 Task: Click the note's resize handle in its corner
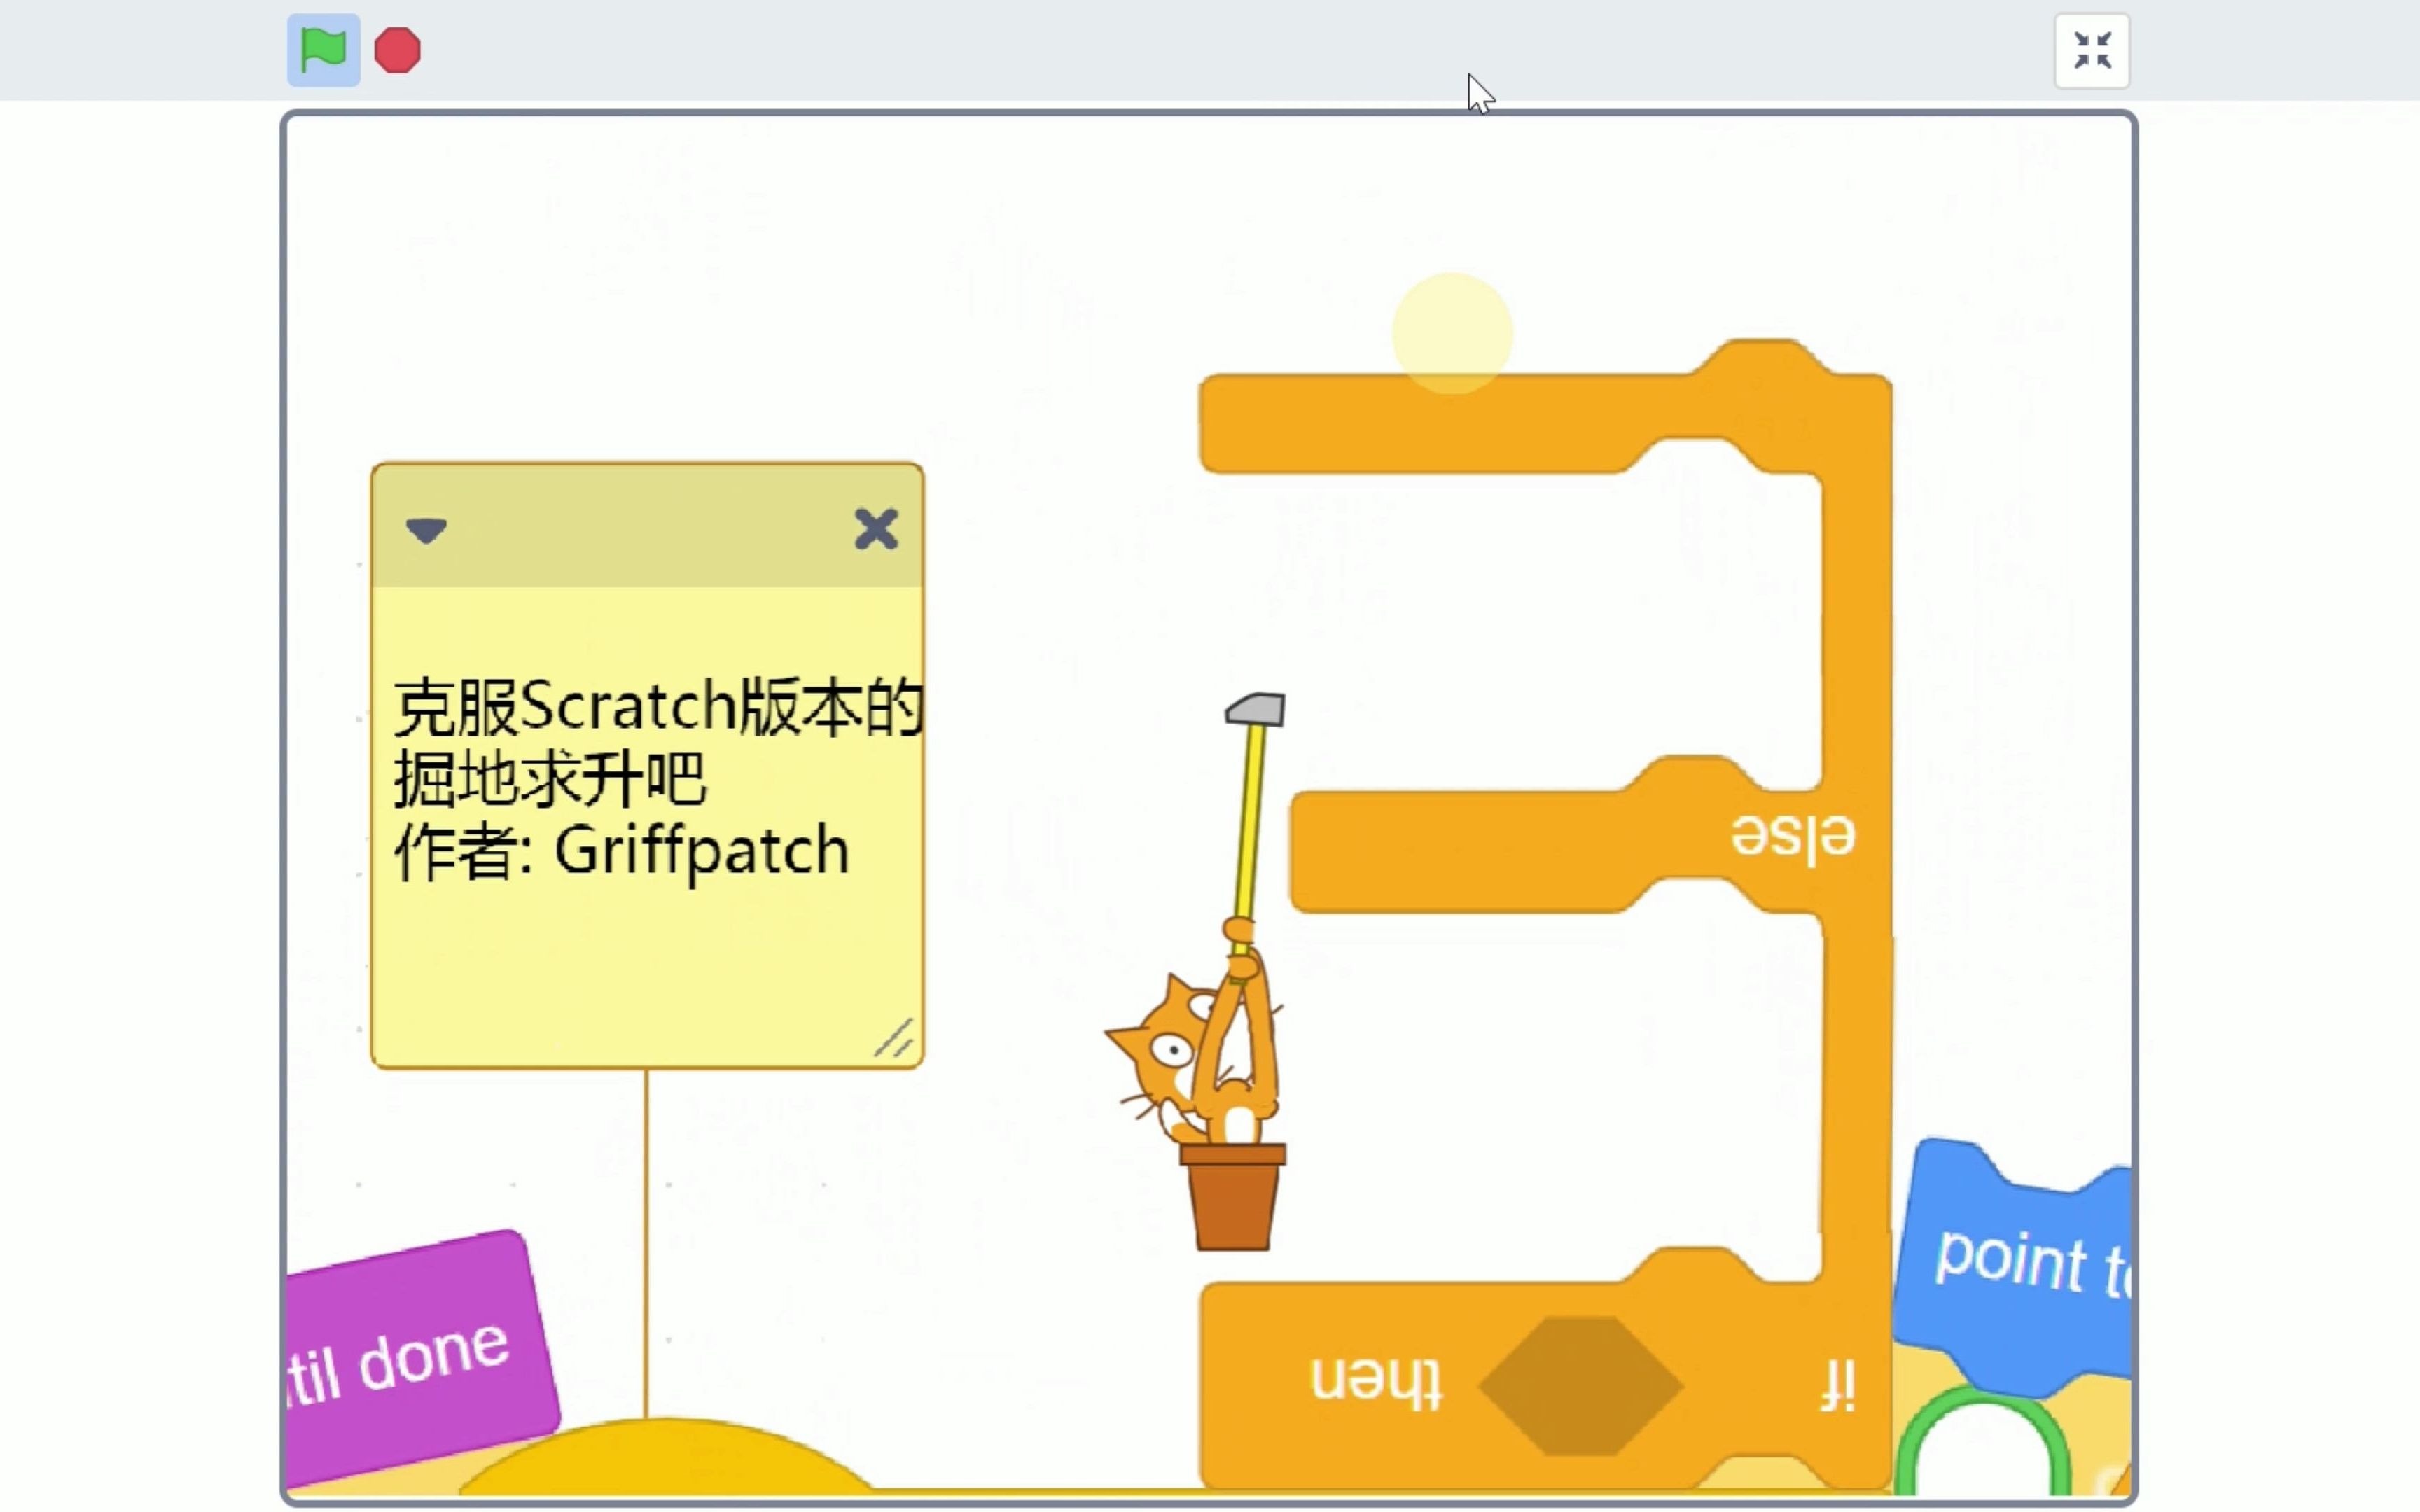pyautogui.click(x=894, y=1038)
